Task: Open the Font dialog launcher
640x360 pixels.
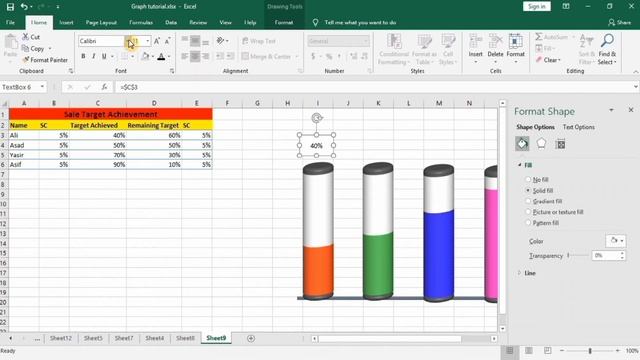Action: 172,71
